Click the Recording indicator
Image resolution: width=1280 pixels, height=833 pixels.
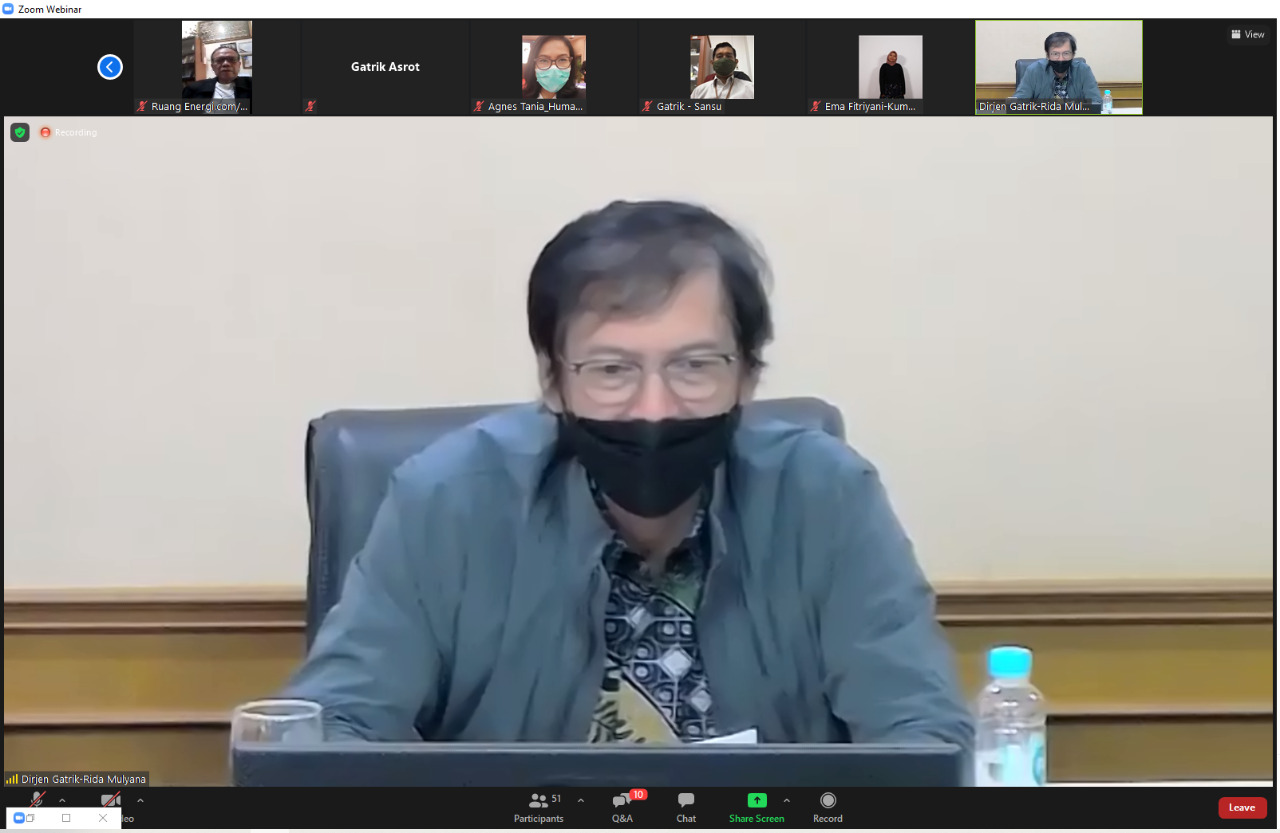67,131
